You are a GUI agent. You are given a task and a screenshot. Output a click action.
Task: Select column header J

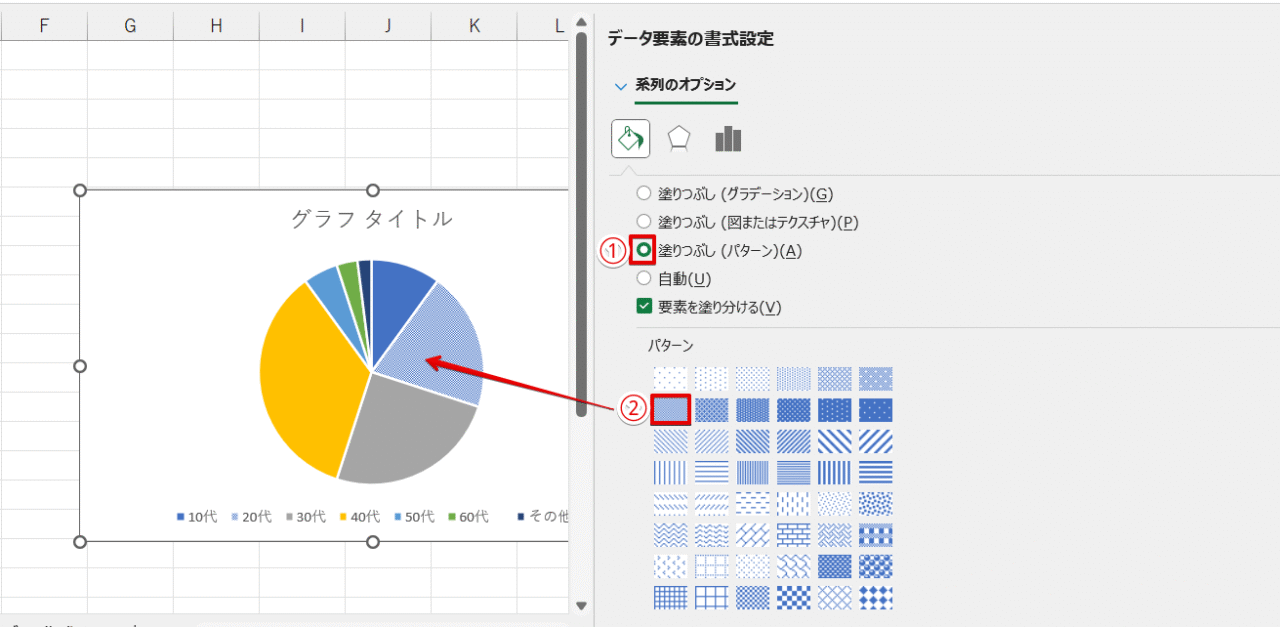point(387,26)
